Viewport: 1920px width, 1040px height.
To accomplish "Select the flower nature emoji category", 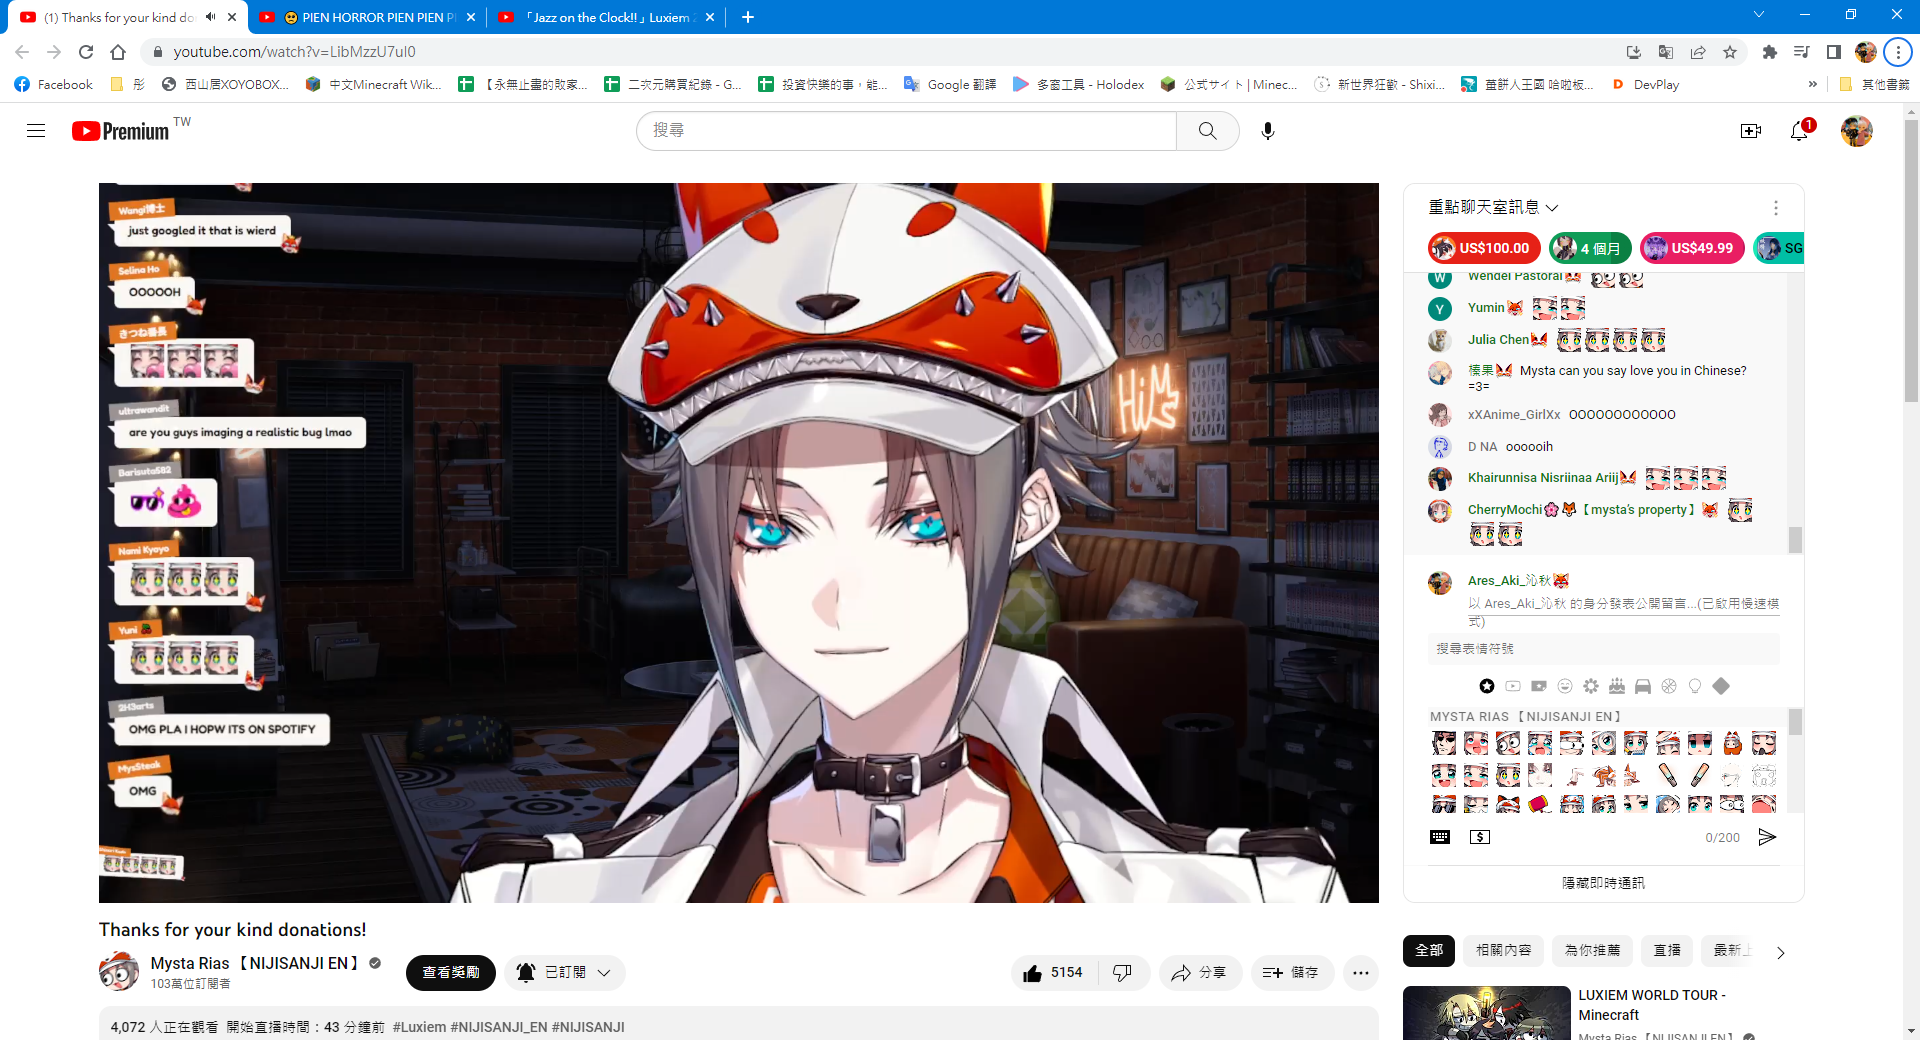I will [x=1591, y=686].
